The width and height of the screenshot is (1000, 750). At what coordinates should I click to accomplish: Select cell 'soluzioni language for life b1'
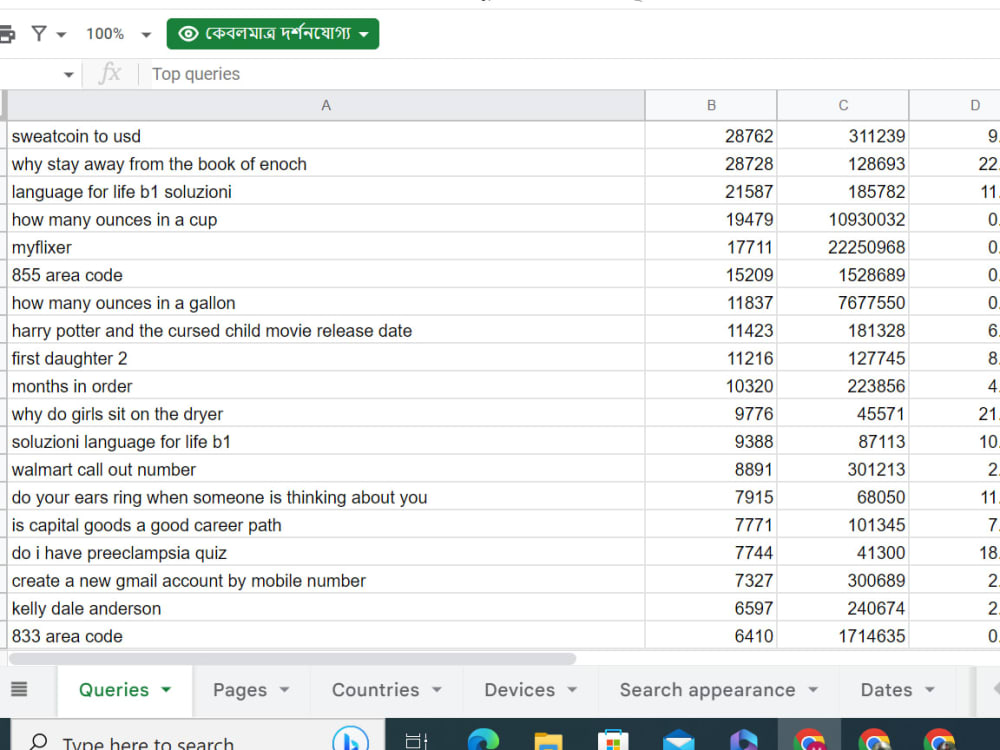[326, 441]
